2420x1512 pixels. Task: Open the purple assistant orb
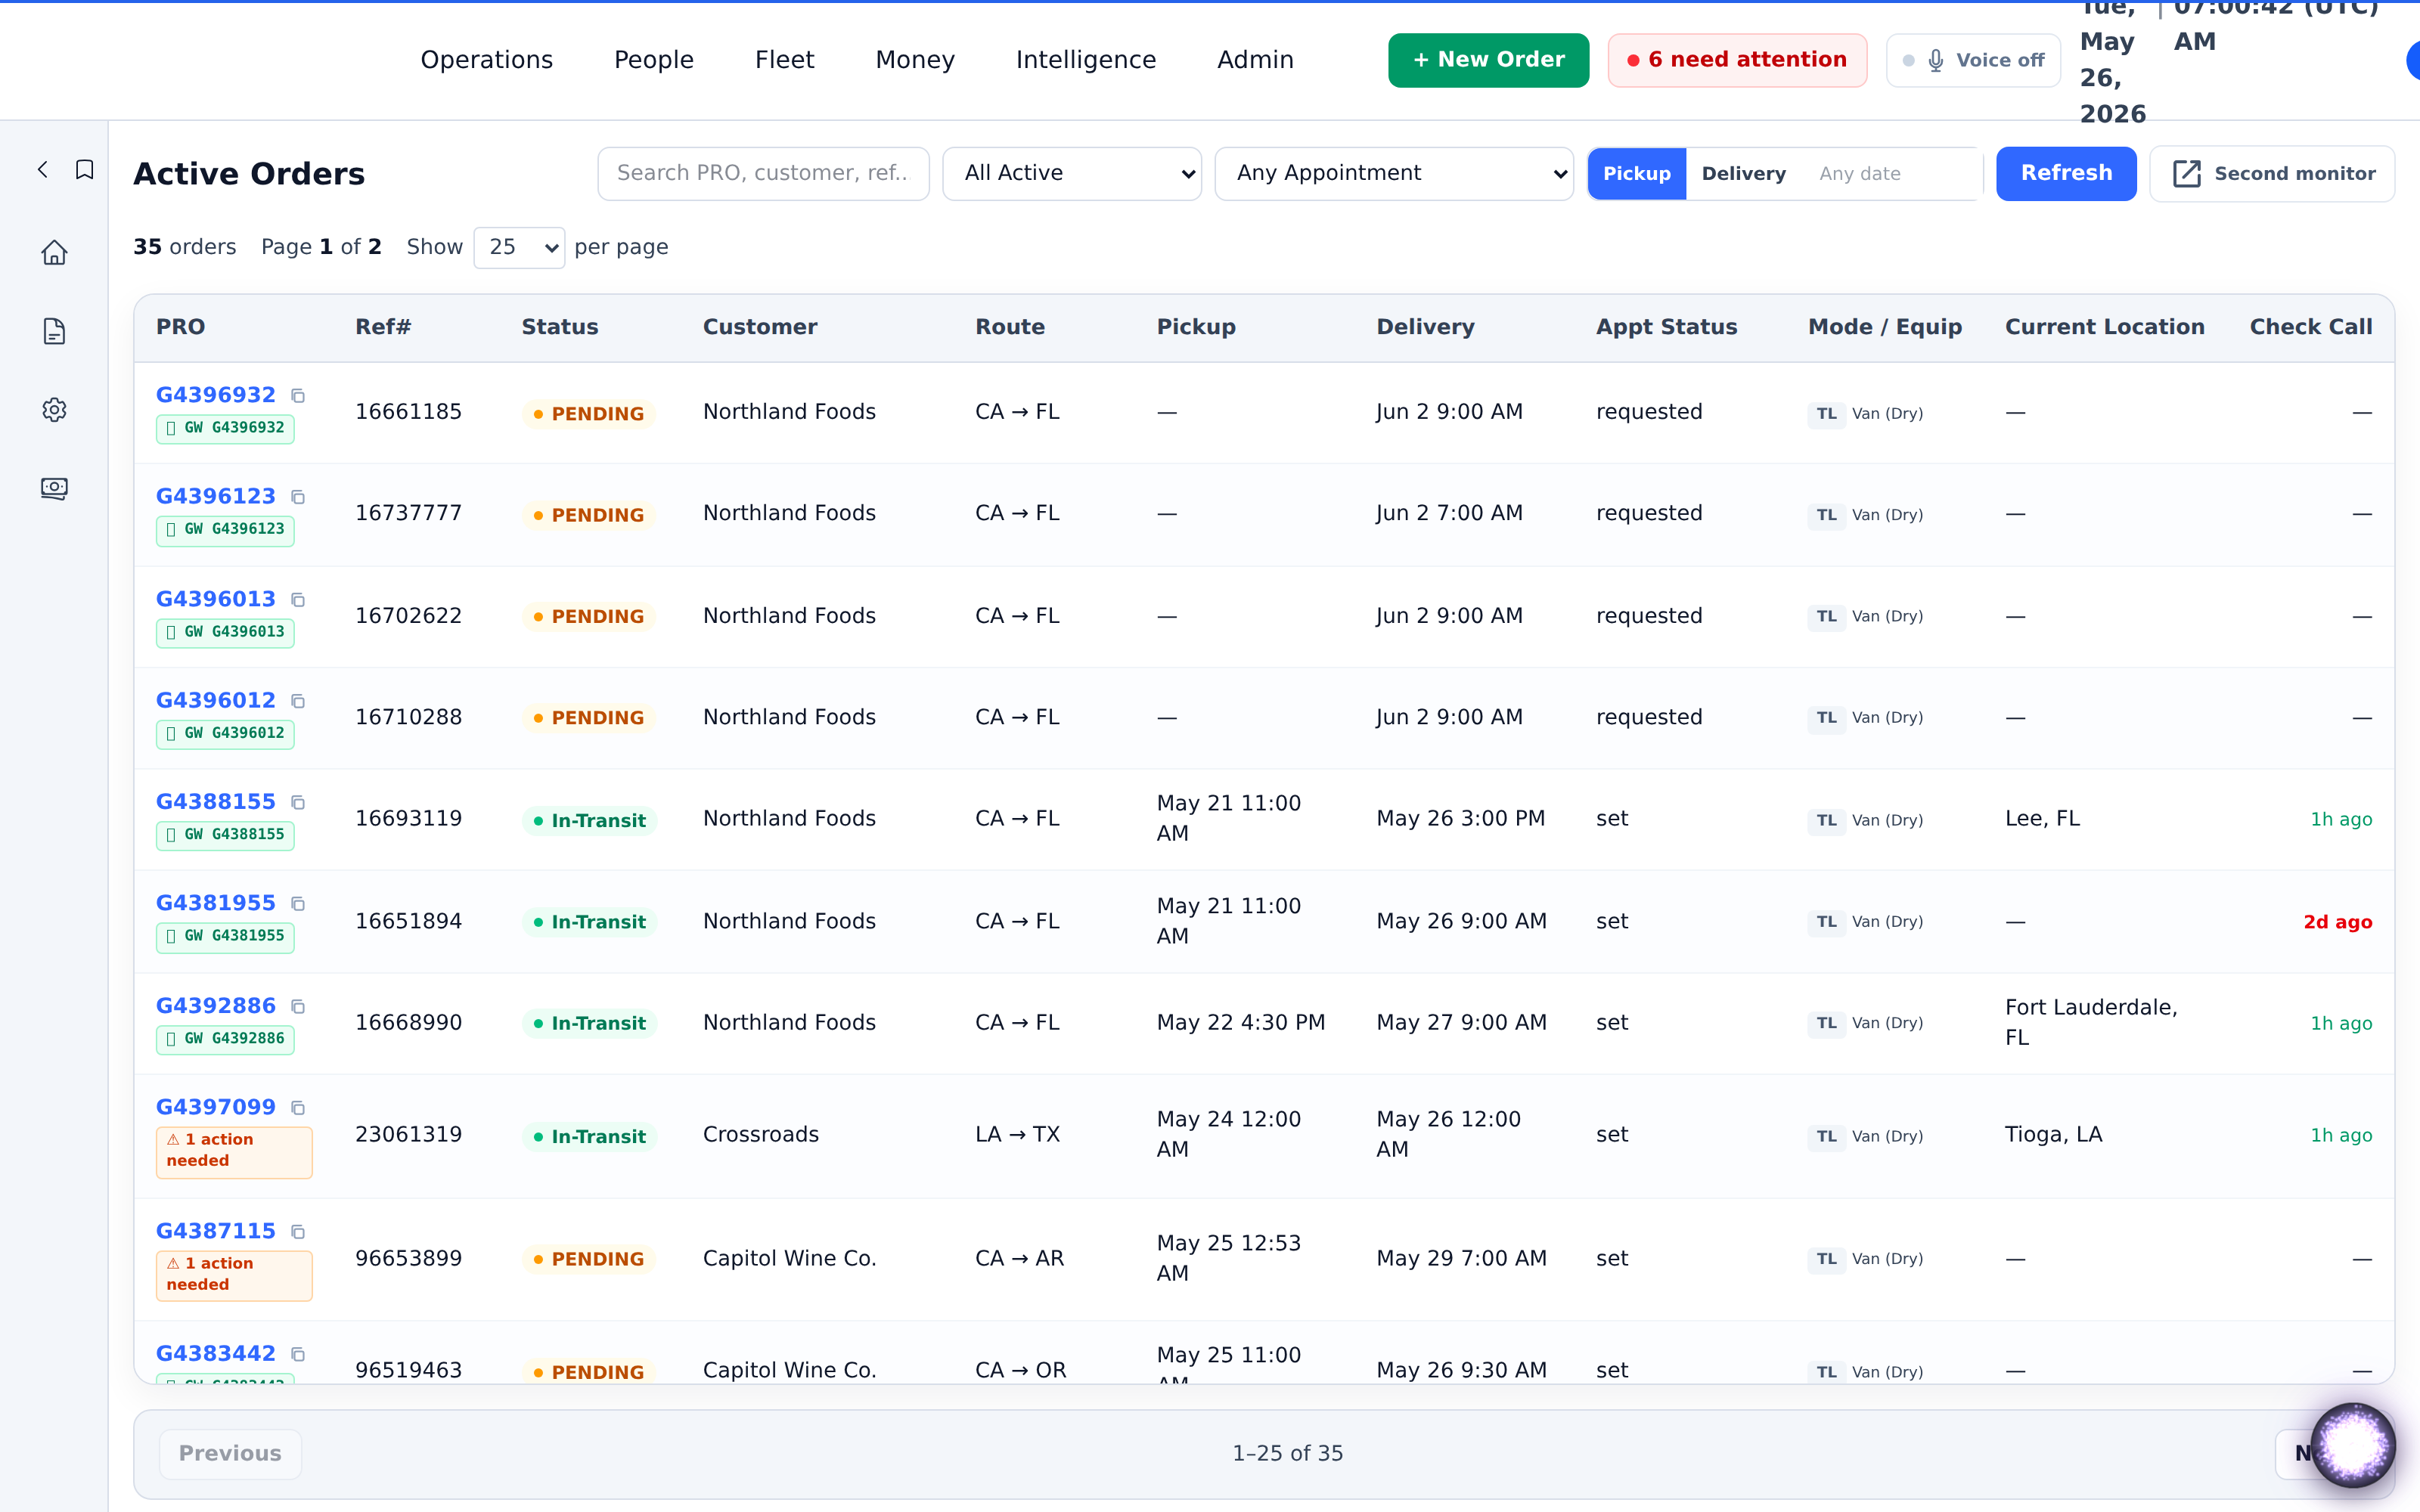click(x=2352, y=1444)
